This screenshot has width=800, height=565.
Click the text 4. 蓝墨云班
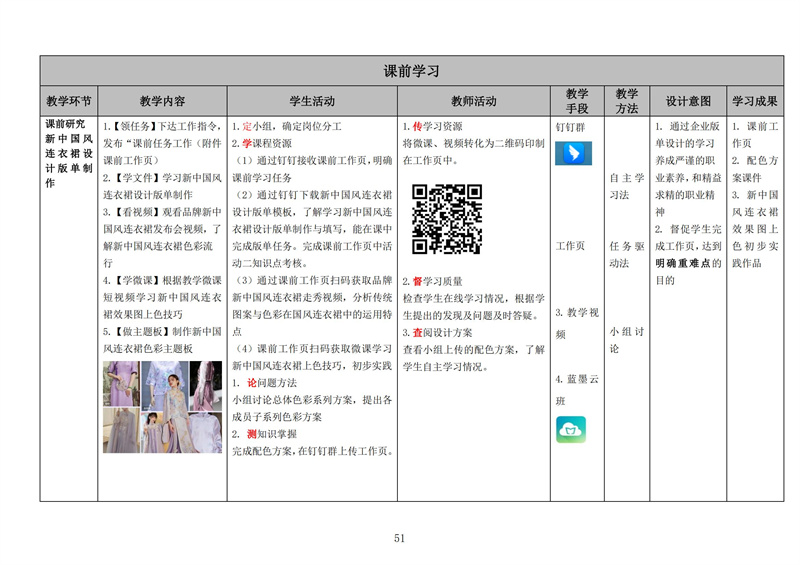coord(577,390)
